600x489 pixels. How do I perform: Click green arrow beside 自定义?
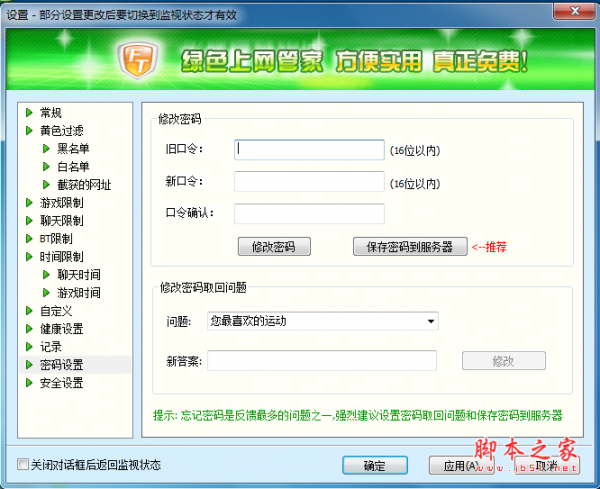[29, 311]
